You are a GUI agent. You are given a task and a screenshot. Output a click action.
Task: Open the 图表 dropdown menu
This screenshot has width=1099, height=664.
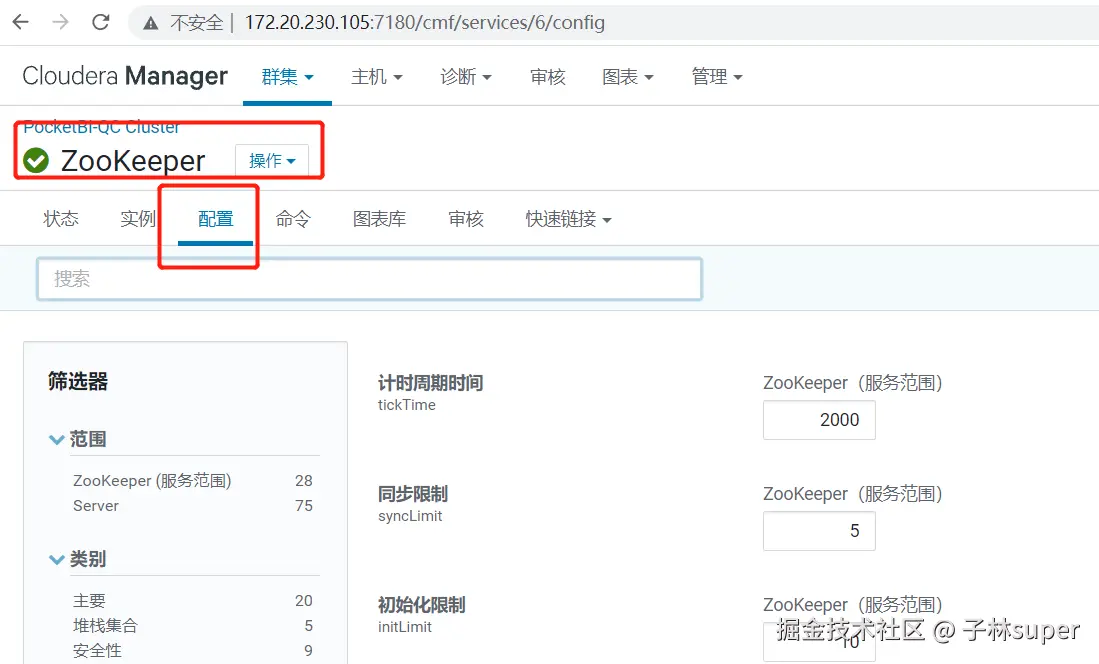[x=627, y=76]
